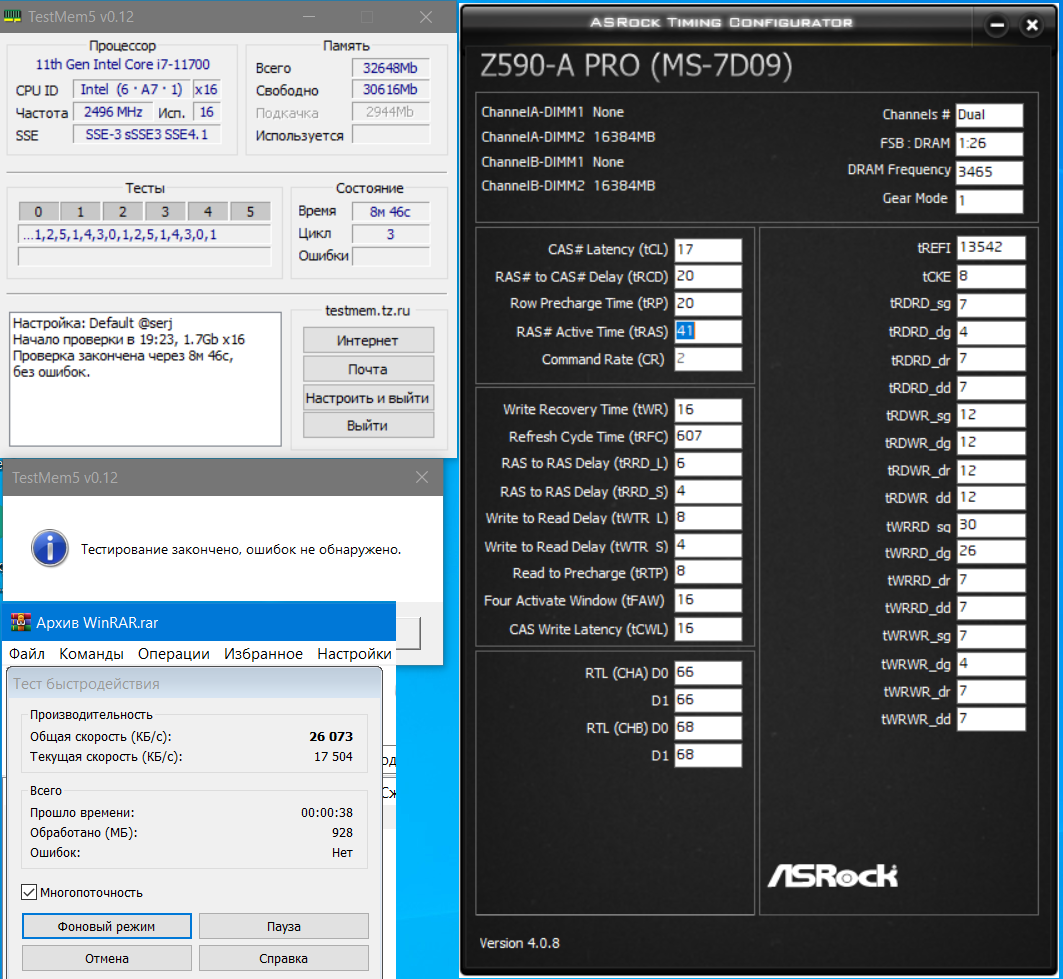Image resolution: width=1063 pixels, height=979 pixels.
Task: Open the Операции menu in WinRAR
Action: [174, 654]
